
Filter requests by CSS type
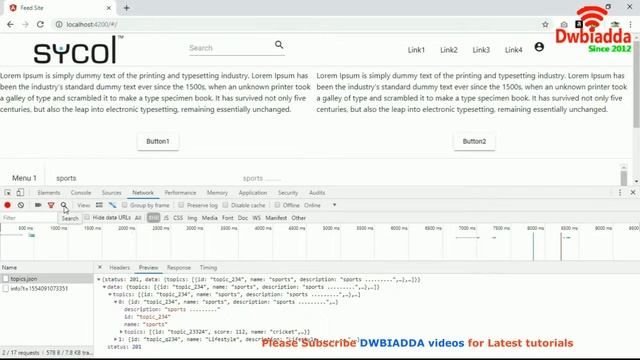[178, 218]
